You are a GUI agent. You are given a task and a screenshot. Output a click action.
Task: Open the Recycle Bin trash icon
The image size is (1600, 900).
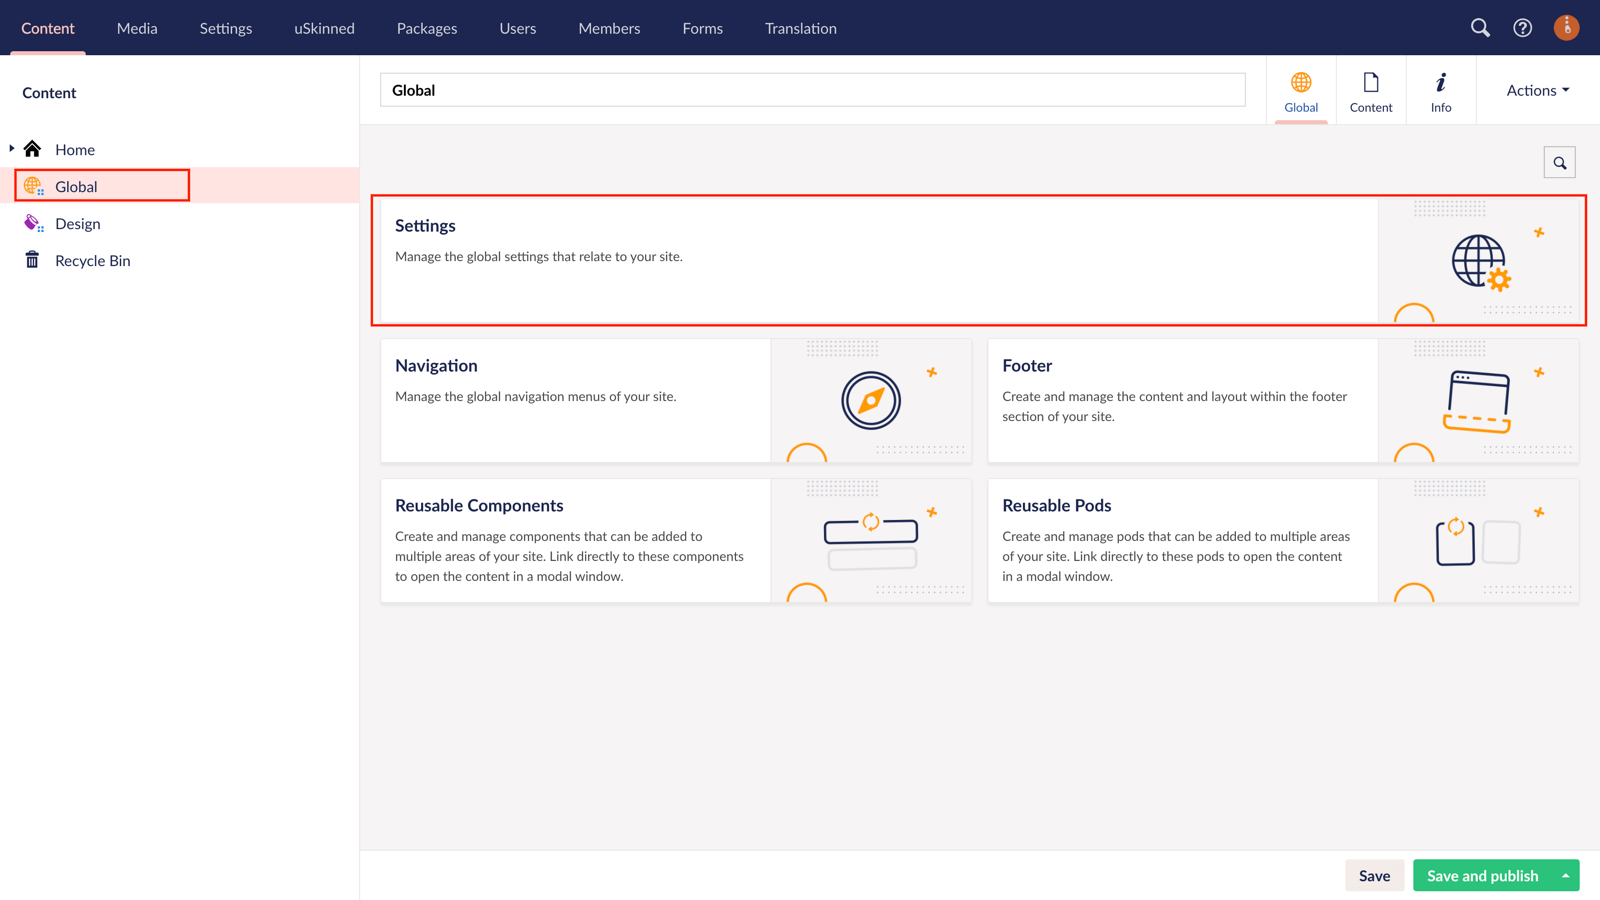(32, 259)
